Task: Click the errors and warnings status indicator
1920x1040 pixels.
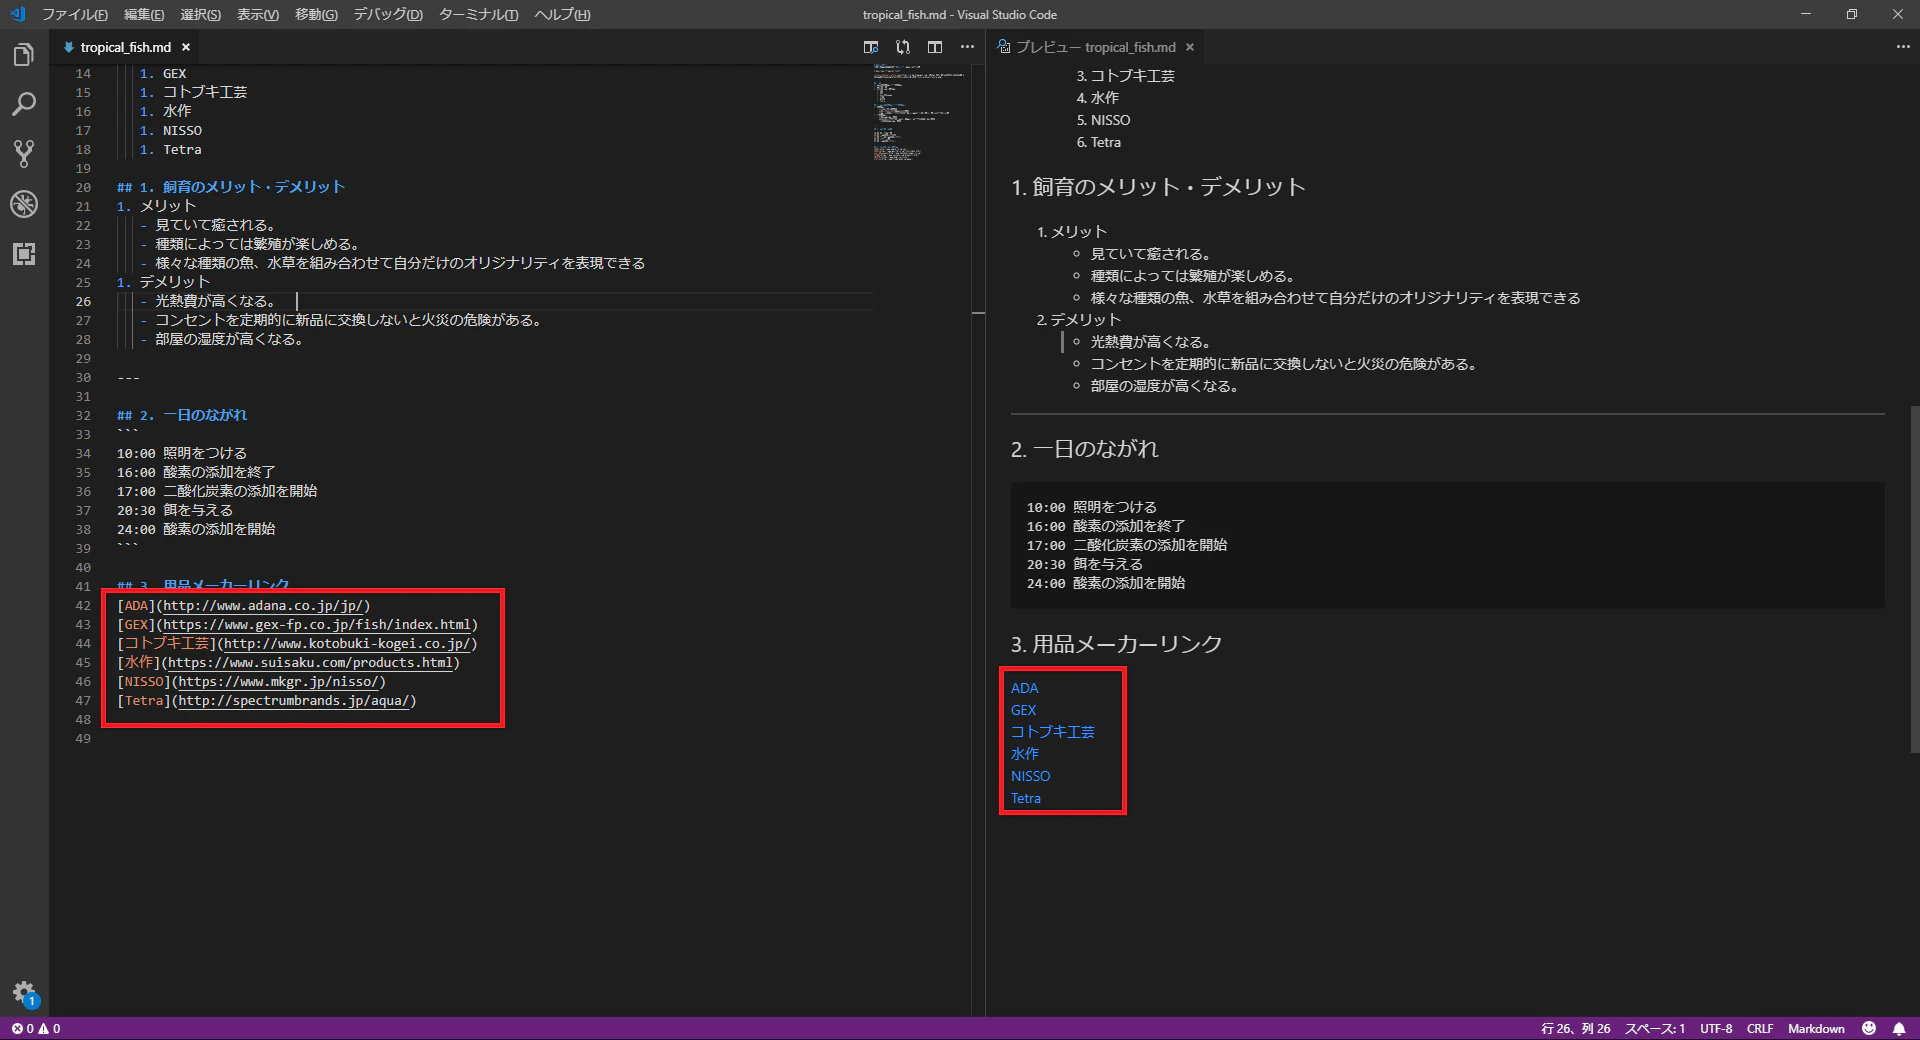Action: pyautogui.click(x=36, y=1028)
